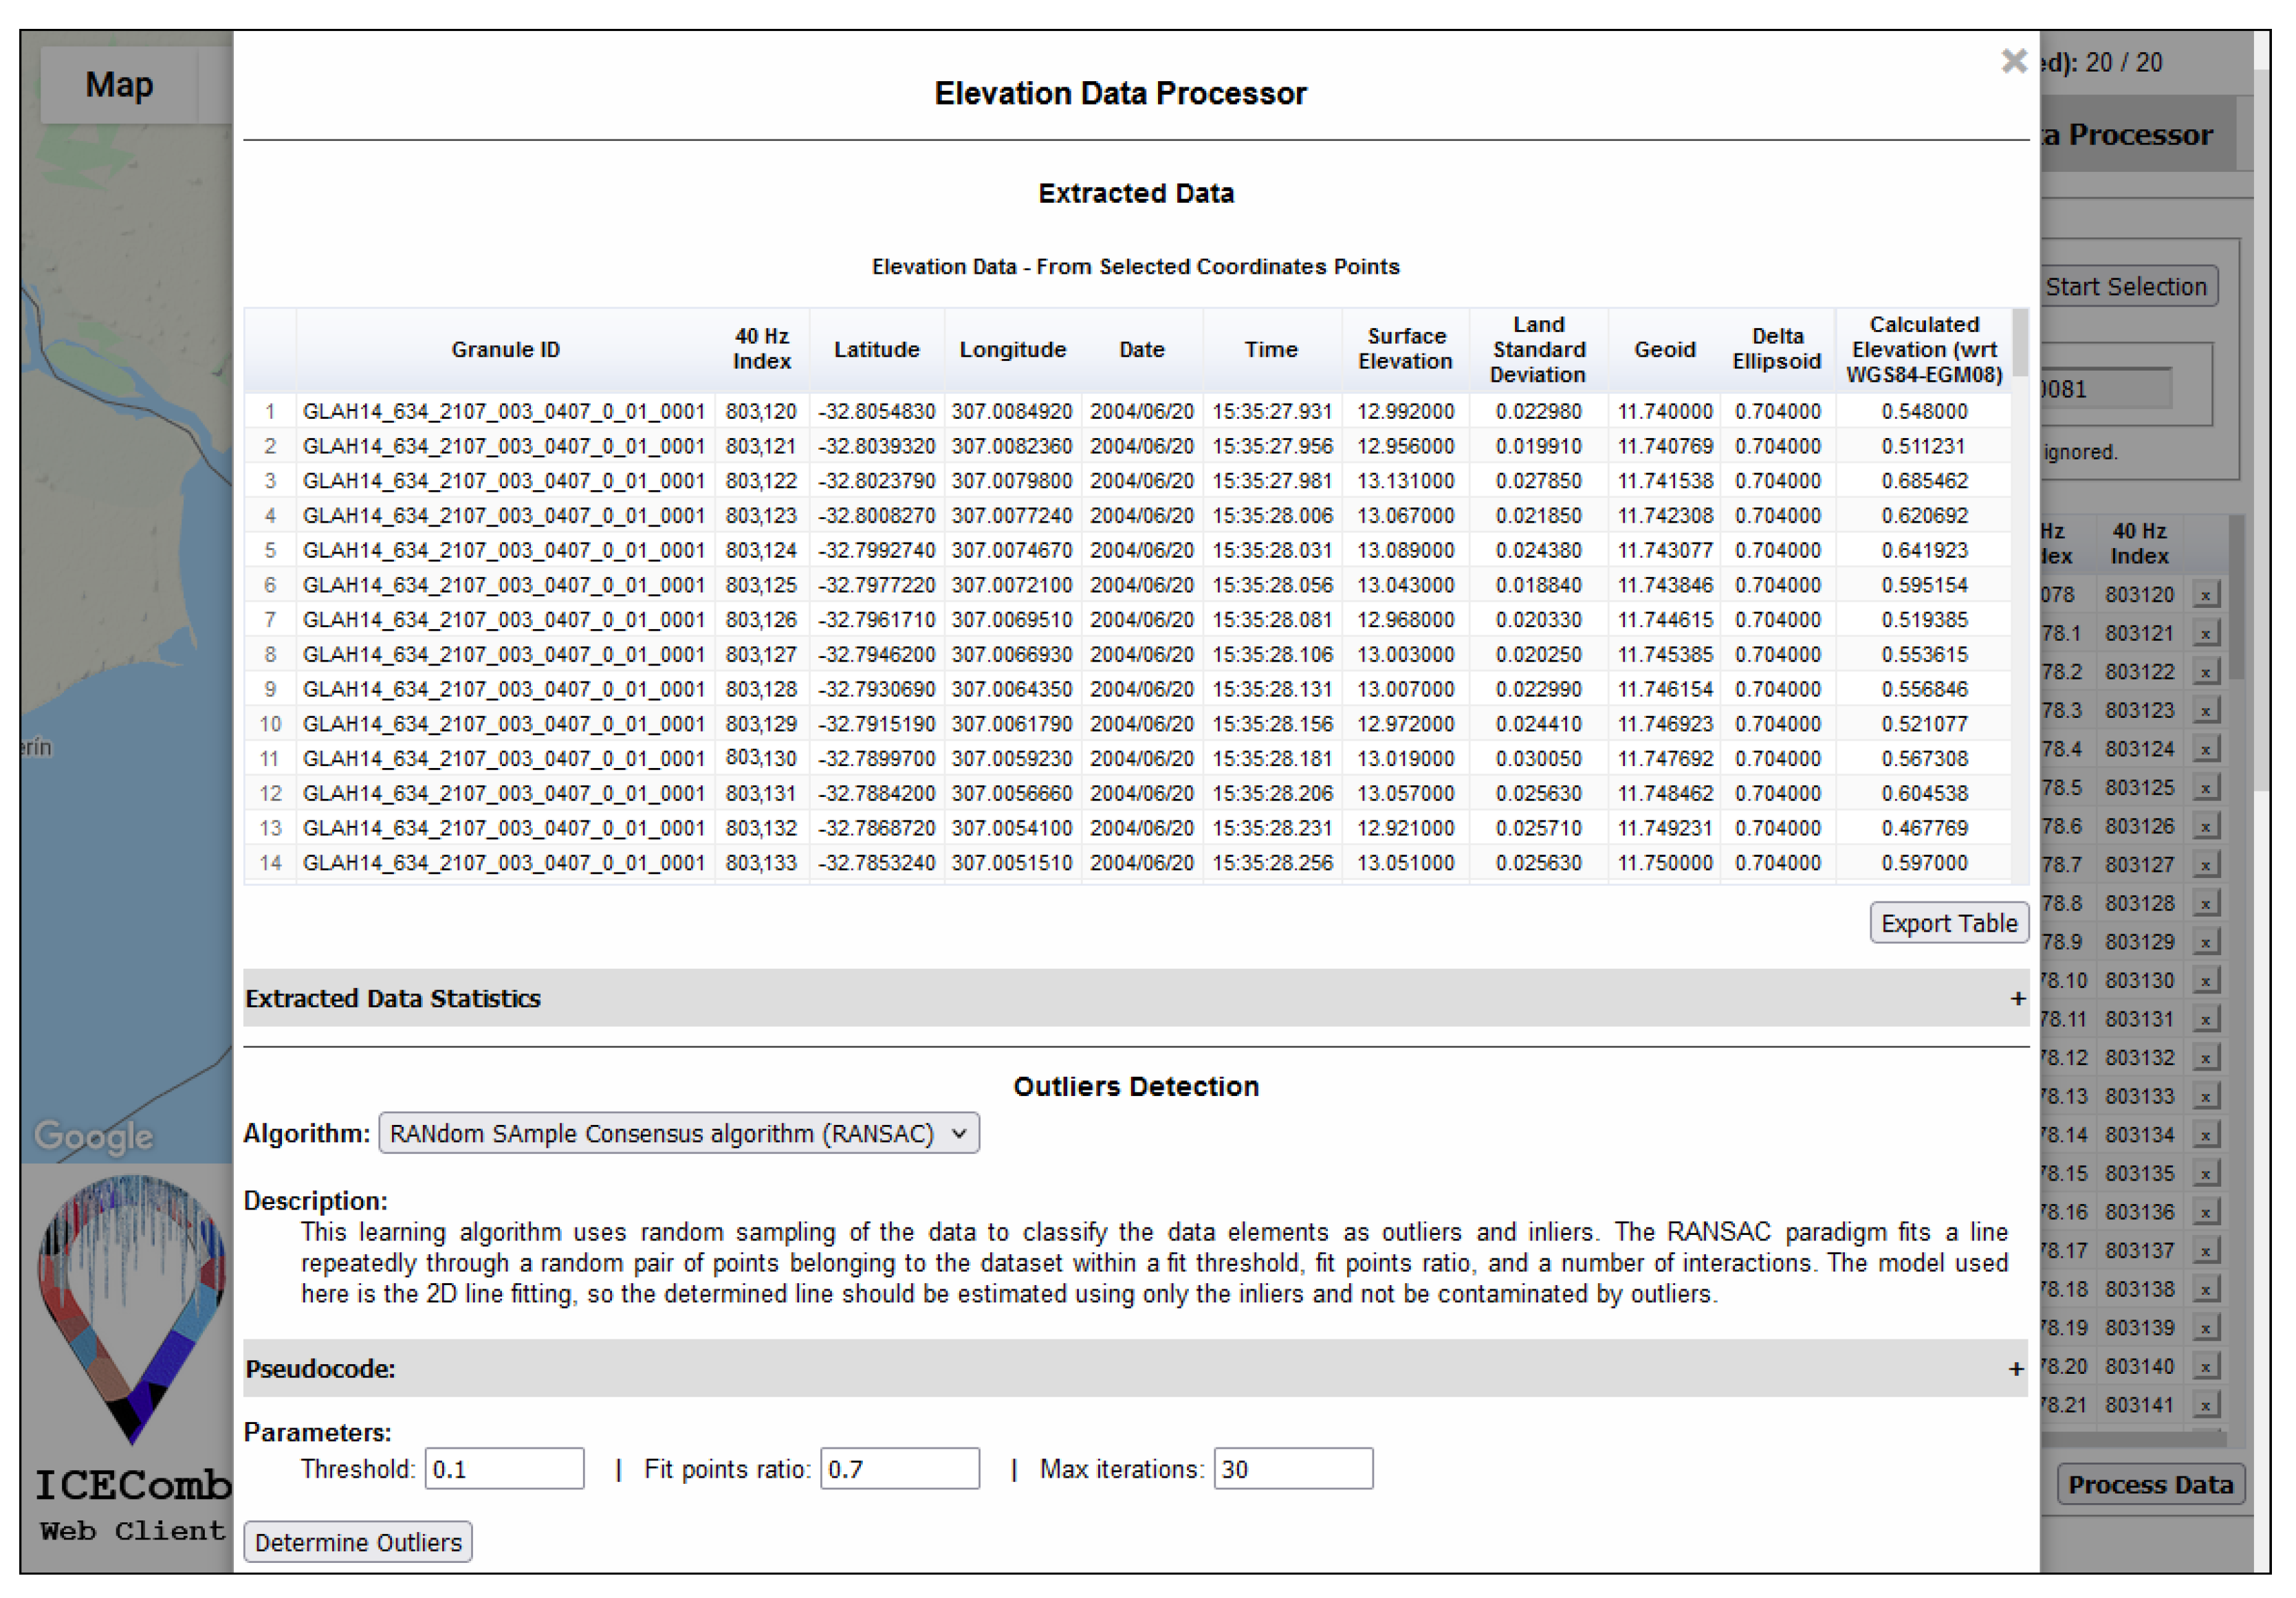Click the Granule ID column header
The image size is (2296, 1598).
[x=505, y=350]
